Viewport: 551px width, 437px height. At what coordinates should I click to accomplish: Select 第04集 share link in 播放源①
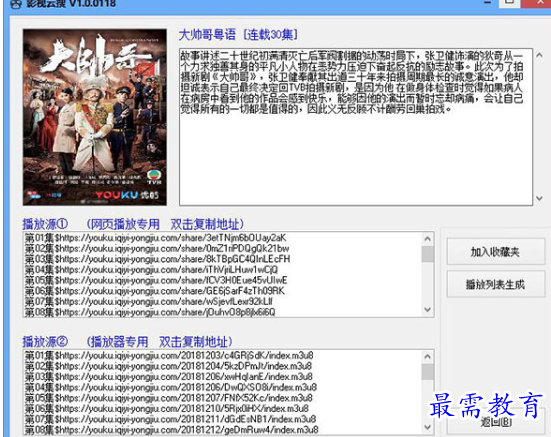tap(151, 269)
